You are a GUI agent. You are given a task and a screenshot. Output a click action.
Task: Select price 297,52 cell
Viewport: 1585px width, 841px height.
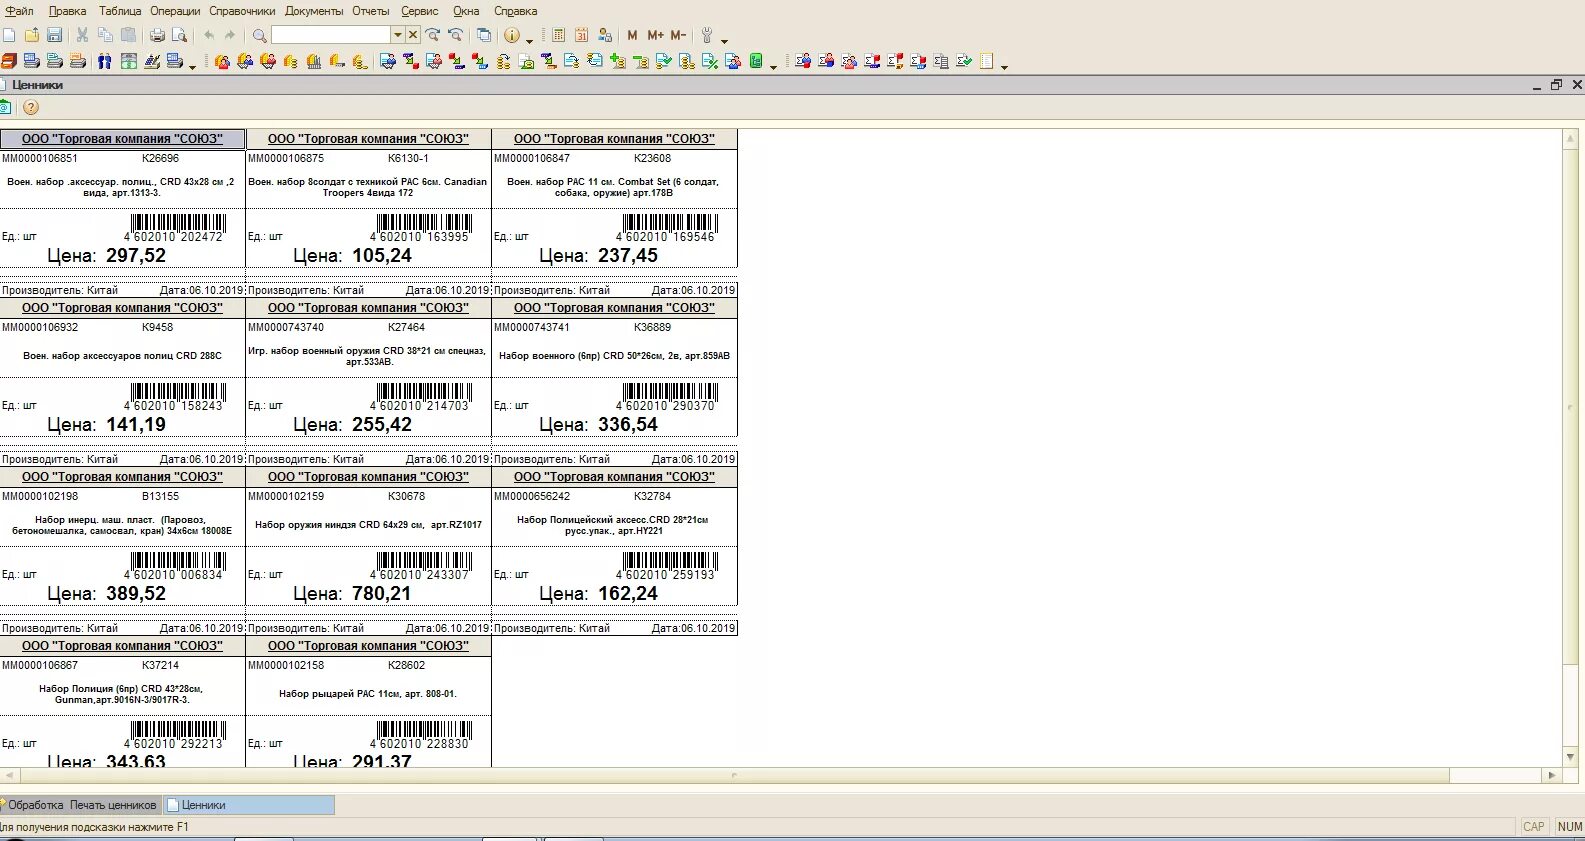pos(136,256)
